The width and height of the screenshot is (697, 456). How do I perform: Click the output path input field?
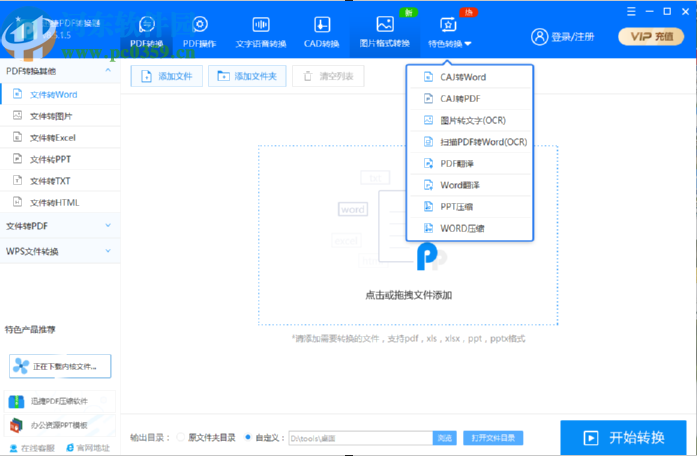[x=361, y=438]
